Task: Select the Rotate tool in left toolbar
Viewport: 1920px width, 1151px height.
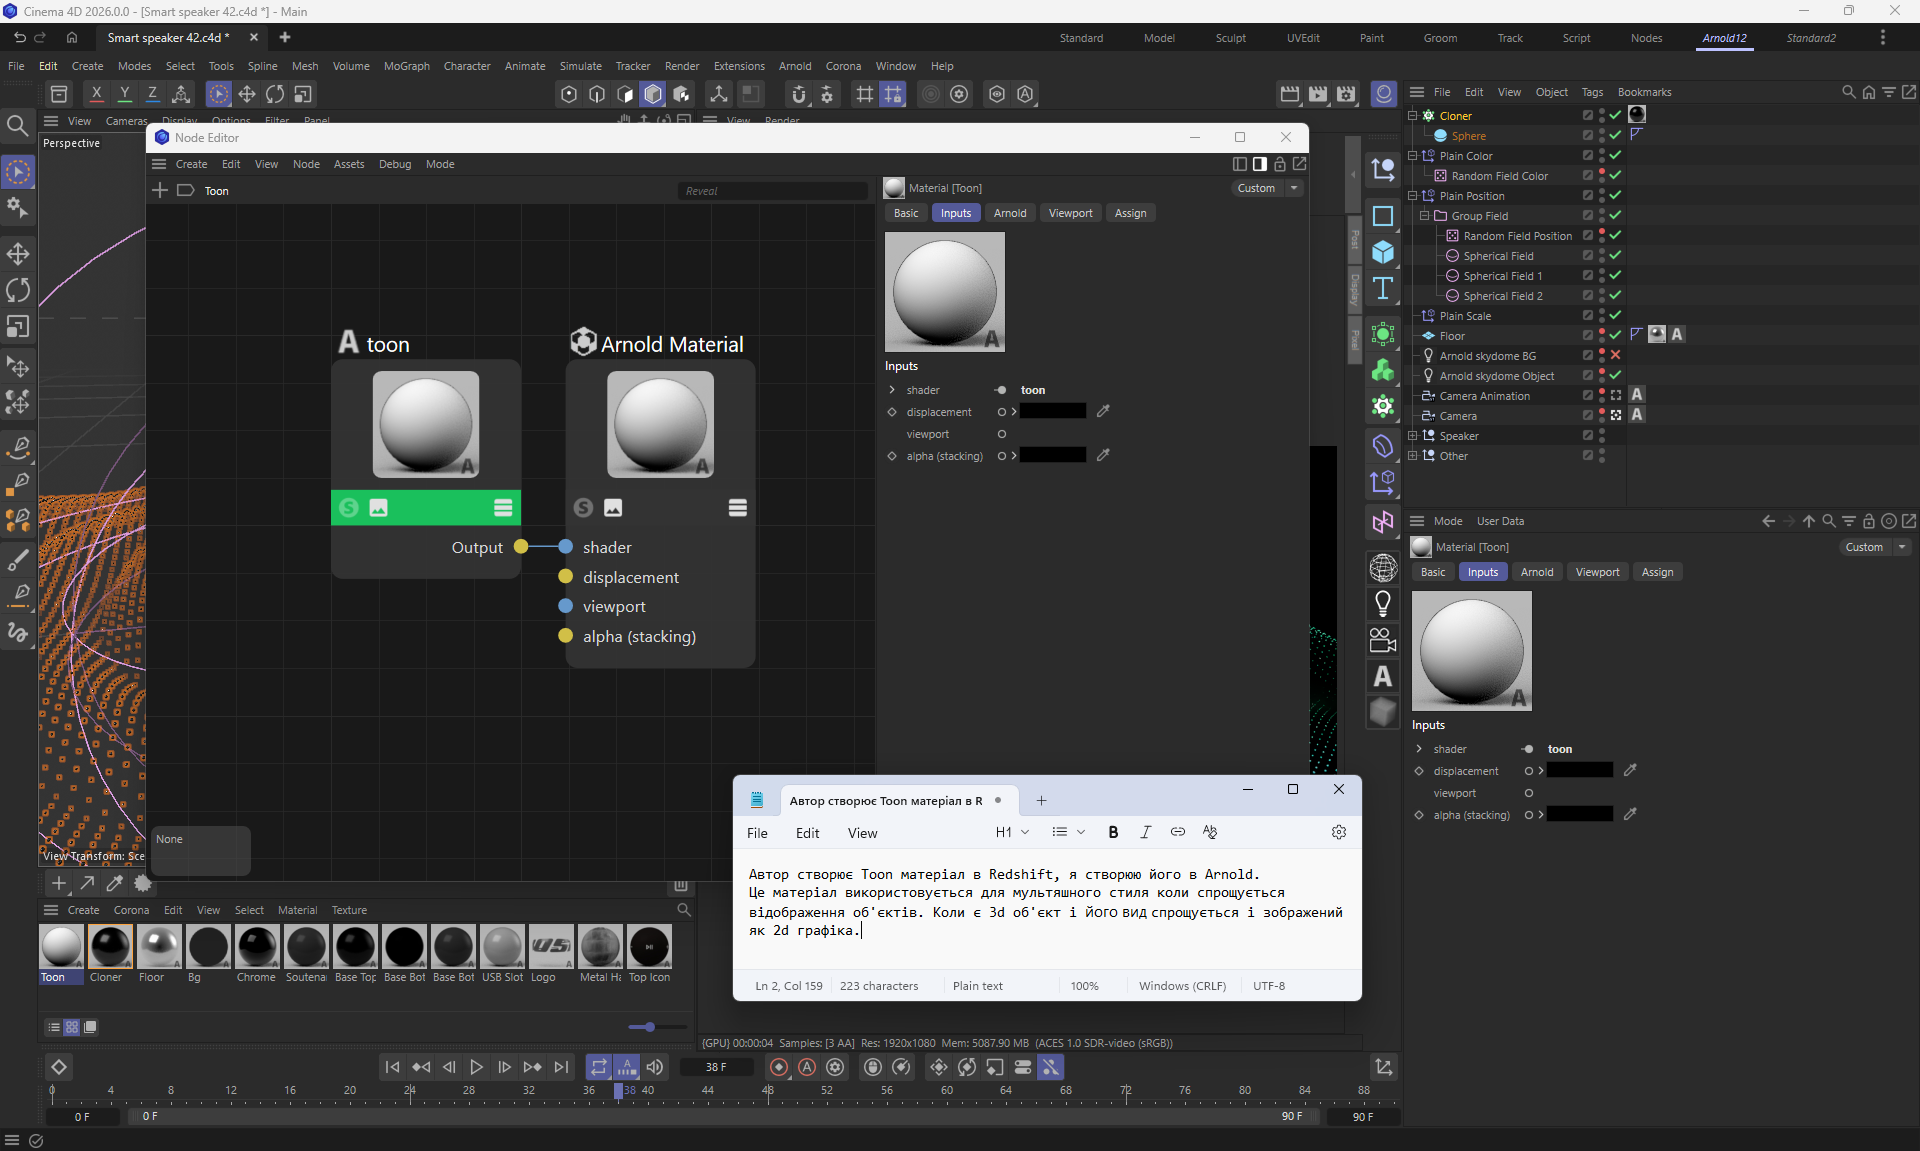Action: coord(18,290)
